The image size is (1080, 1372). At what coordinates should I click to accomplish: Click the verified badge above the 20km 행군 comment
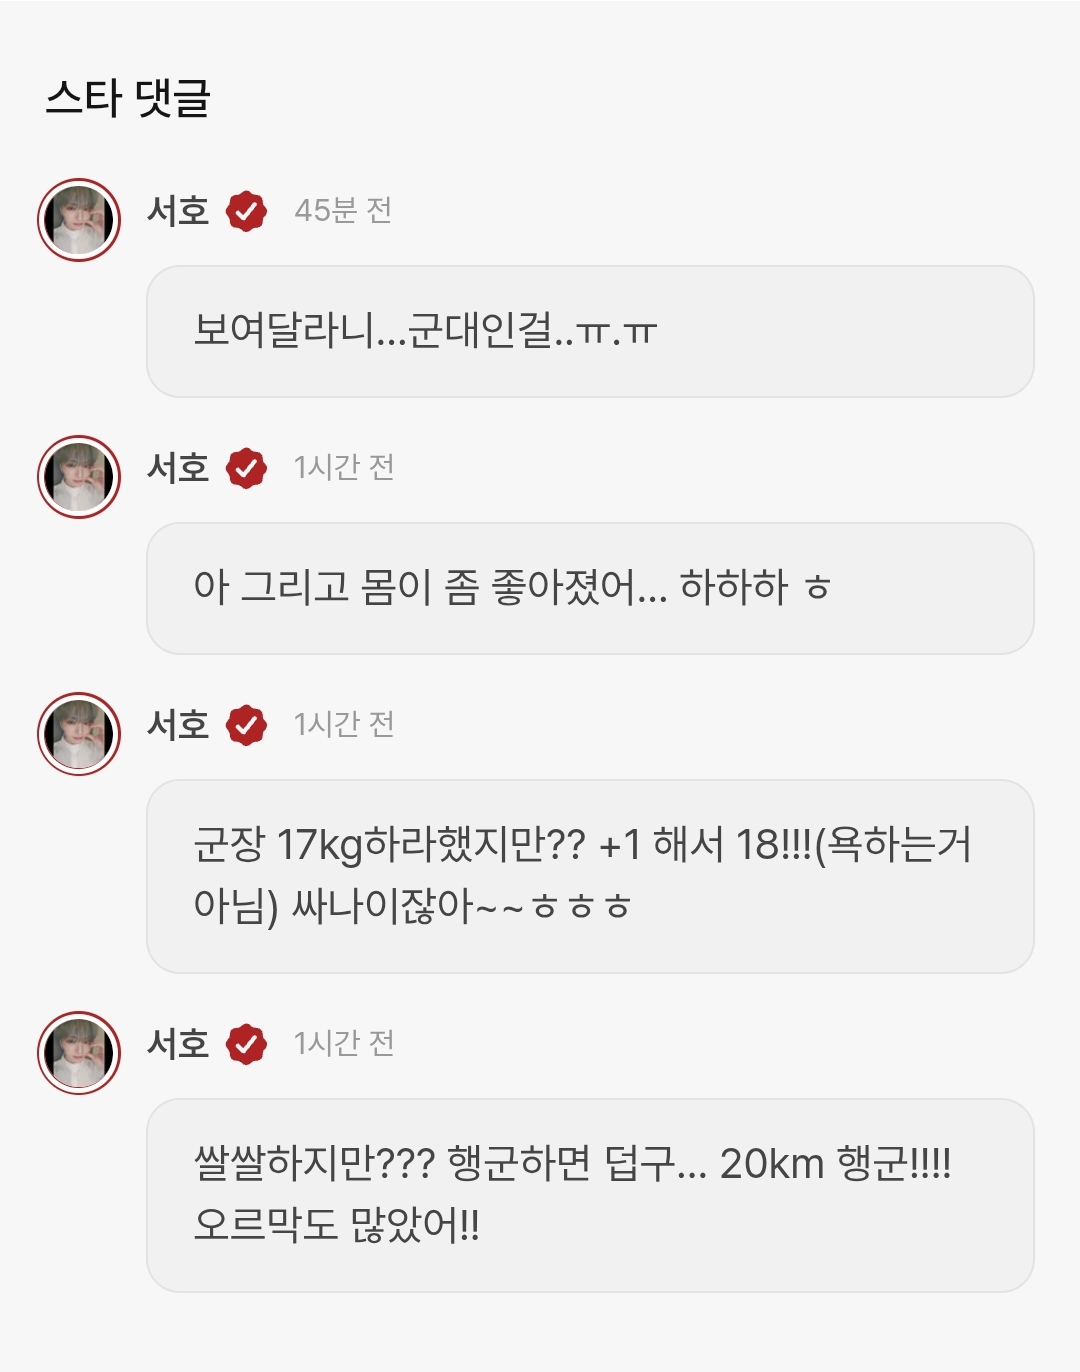click(246, 1044)
